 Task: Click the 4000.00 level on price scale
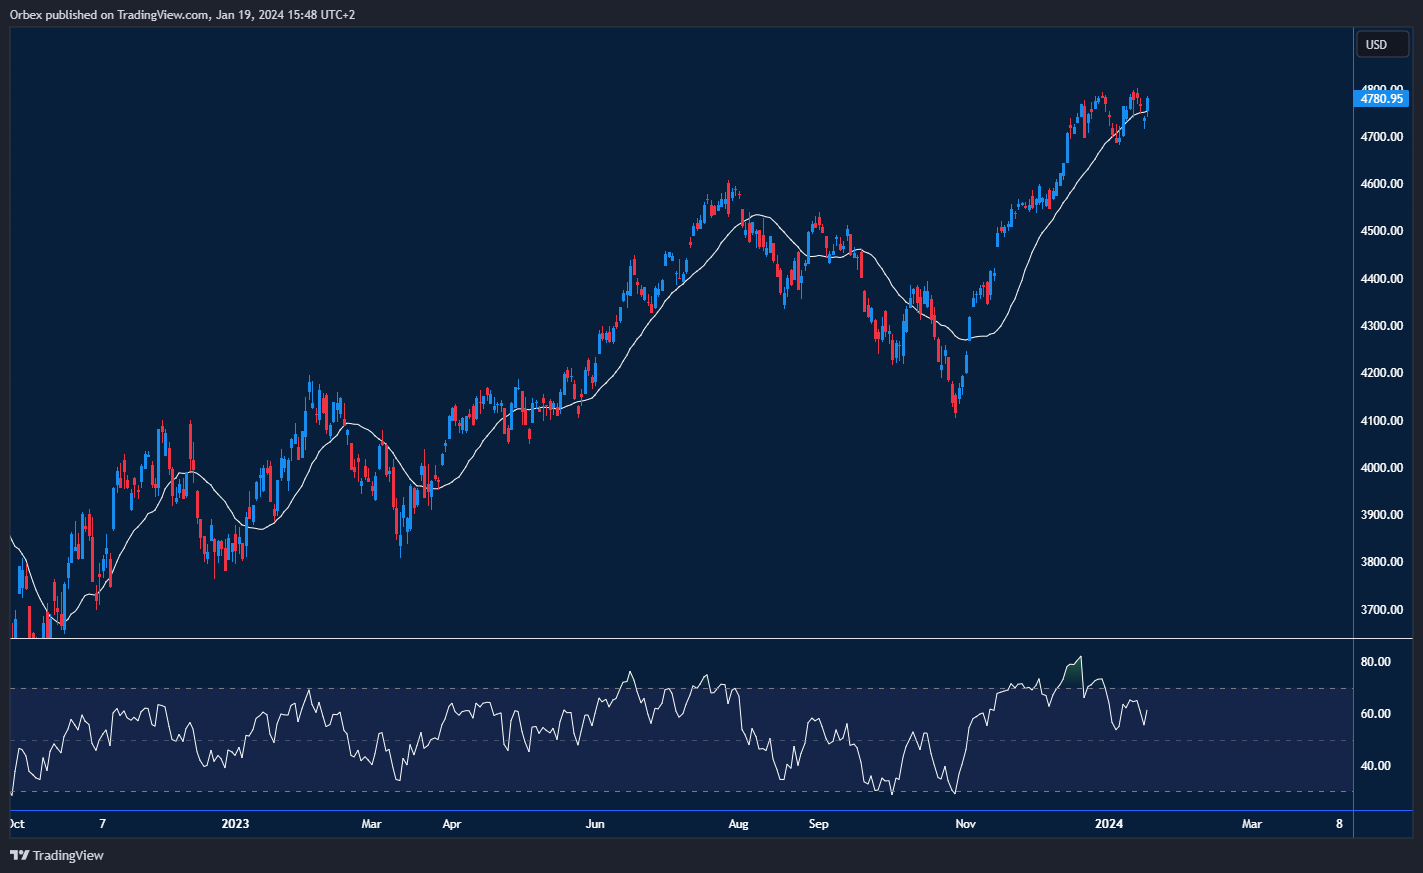1381,468
